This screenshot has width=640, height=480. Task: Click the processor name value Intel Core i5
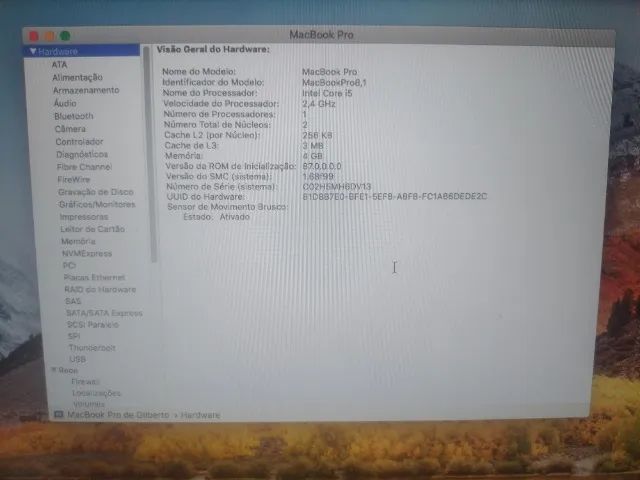click(327, 93)
